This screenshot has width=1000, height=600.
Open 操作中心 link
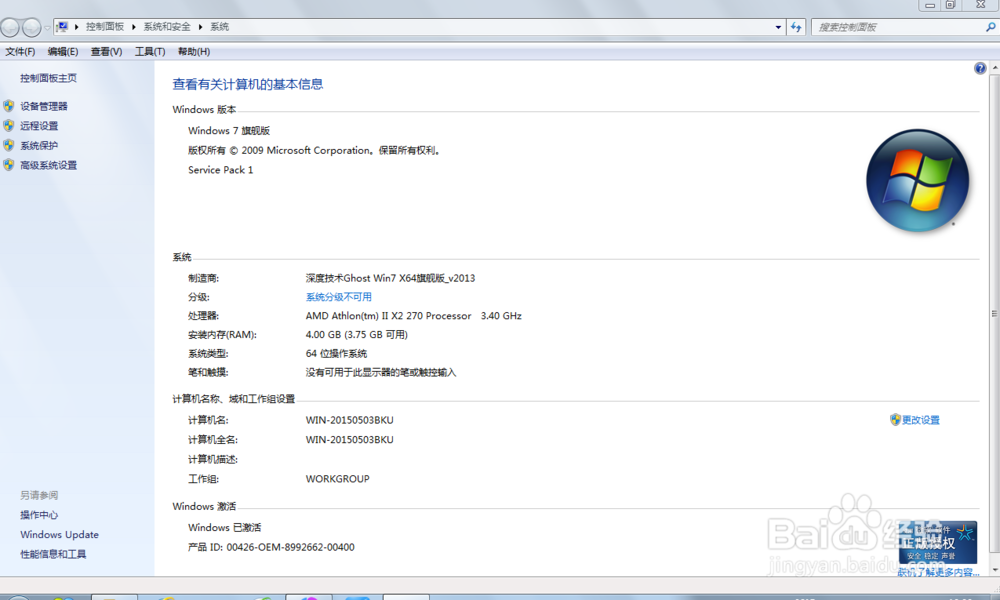pyautogui.click(x=39, y=515)
